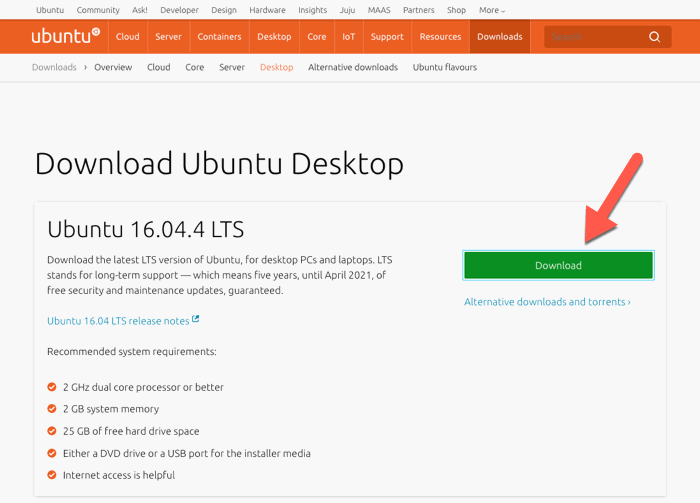The image size is (700, 503).
Task: Open the Desktop item in the orange navbar
Action: point(274,37)
